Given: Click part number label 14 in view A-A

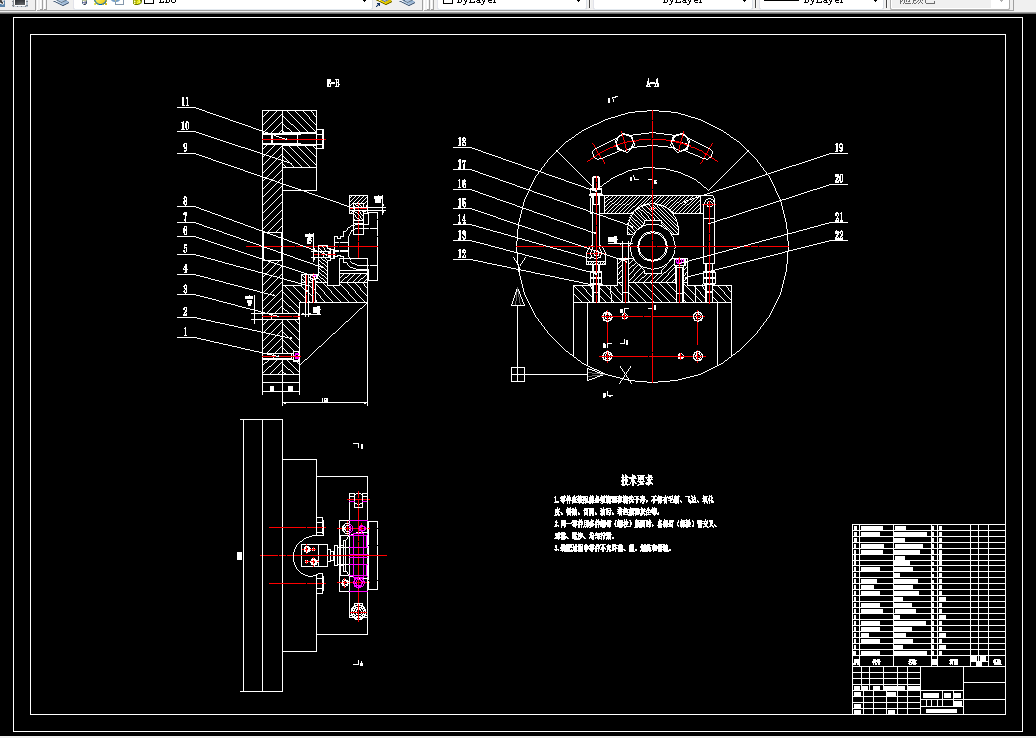Looking at the screenshot, I should pos(462,219).
